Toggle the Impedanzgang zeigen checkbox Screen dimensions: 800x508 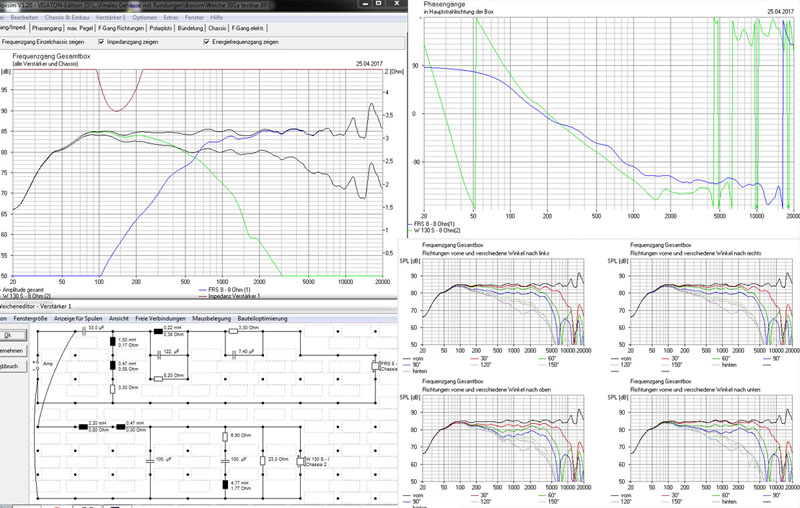point(102,43)
